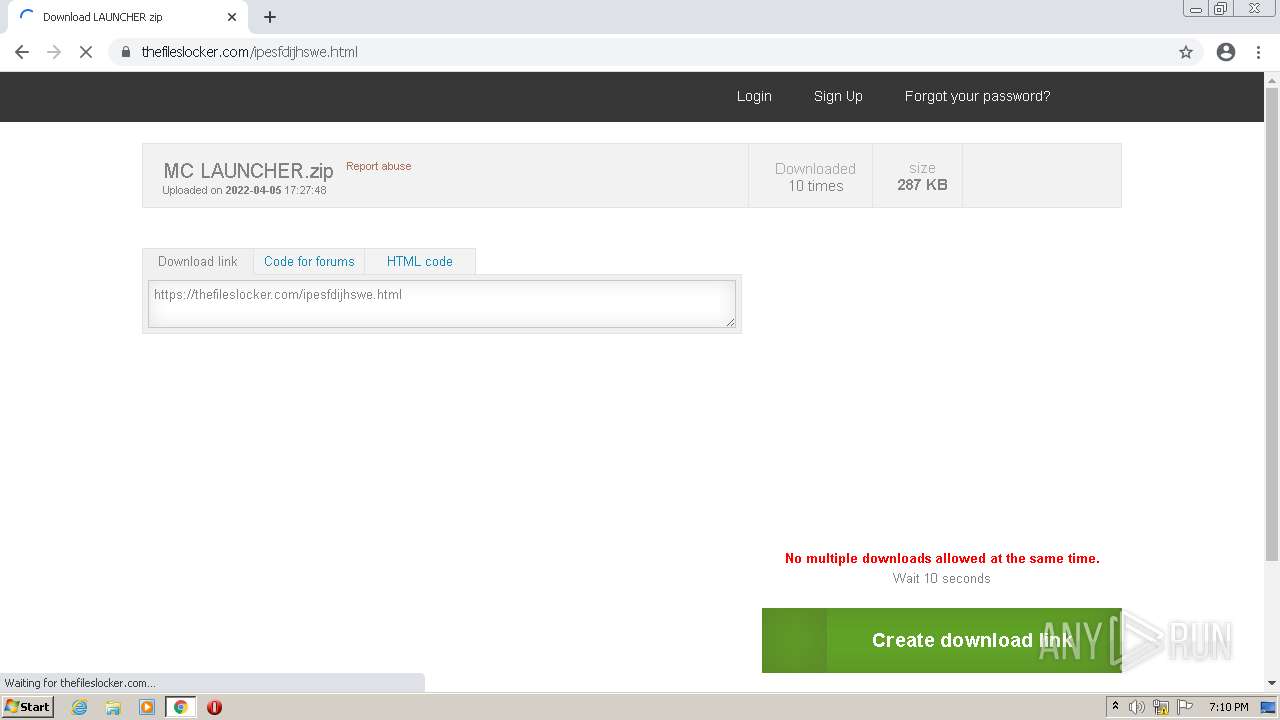1280x720 pixels.
Task: Click the MC LAUNCHER.zip file title
Action: 248,170
